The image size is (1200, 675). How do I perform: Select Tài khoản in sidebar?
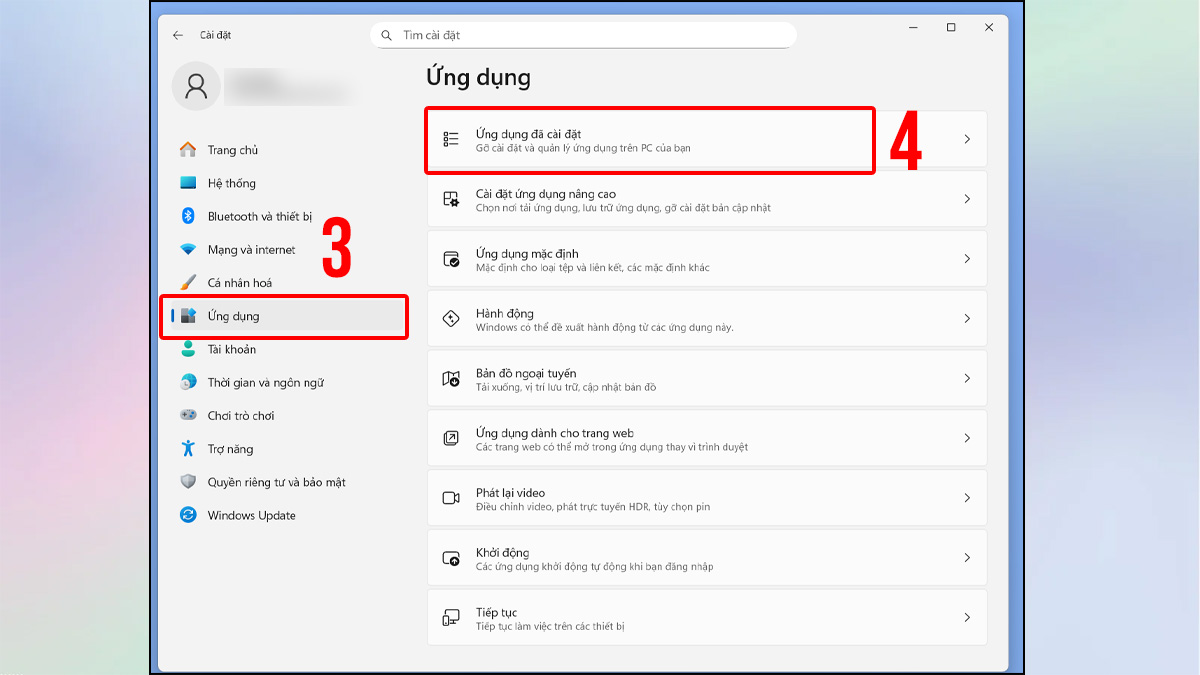click(287, 349)
